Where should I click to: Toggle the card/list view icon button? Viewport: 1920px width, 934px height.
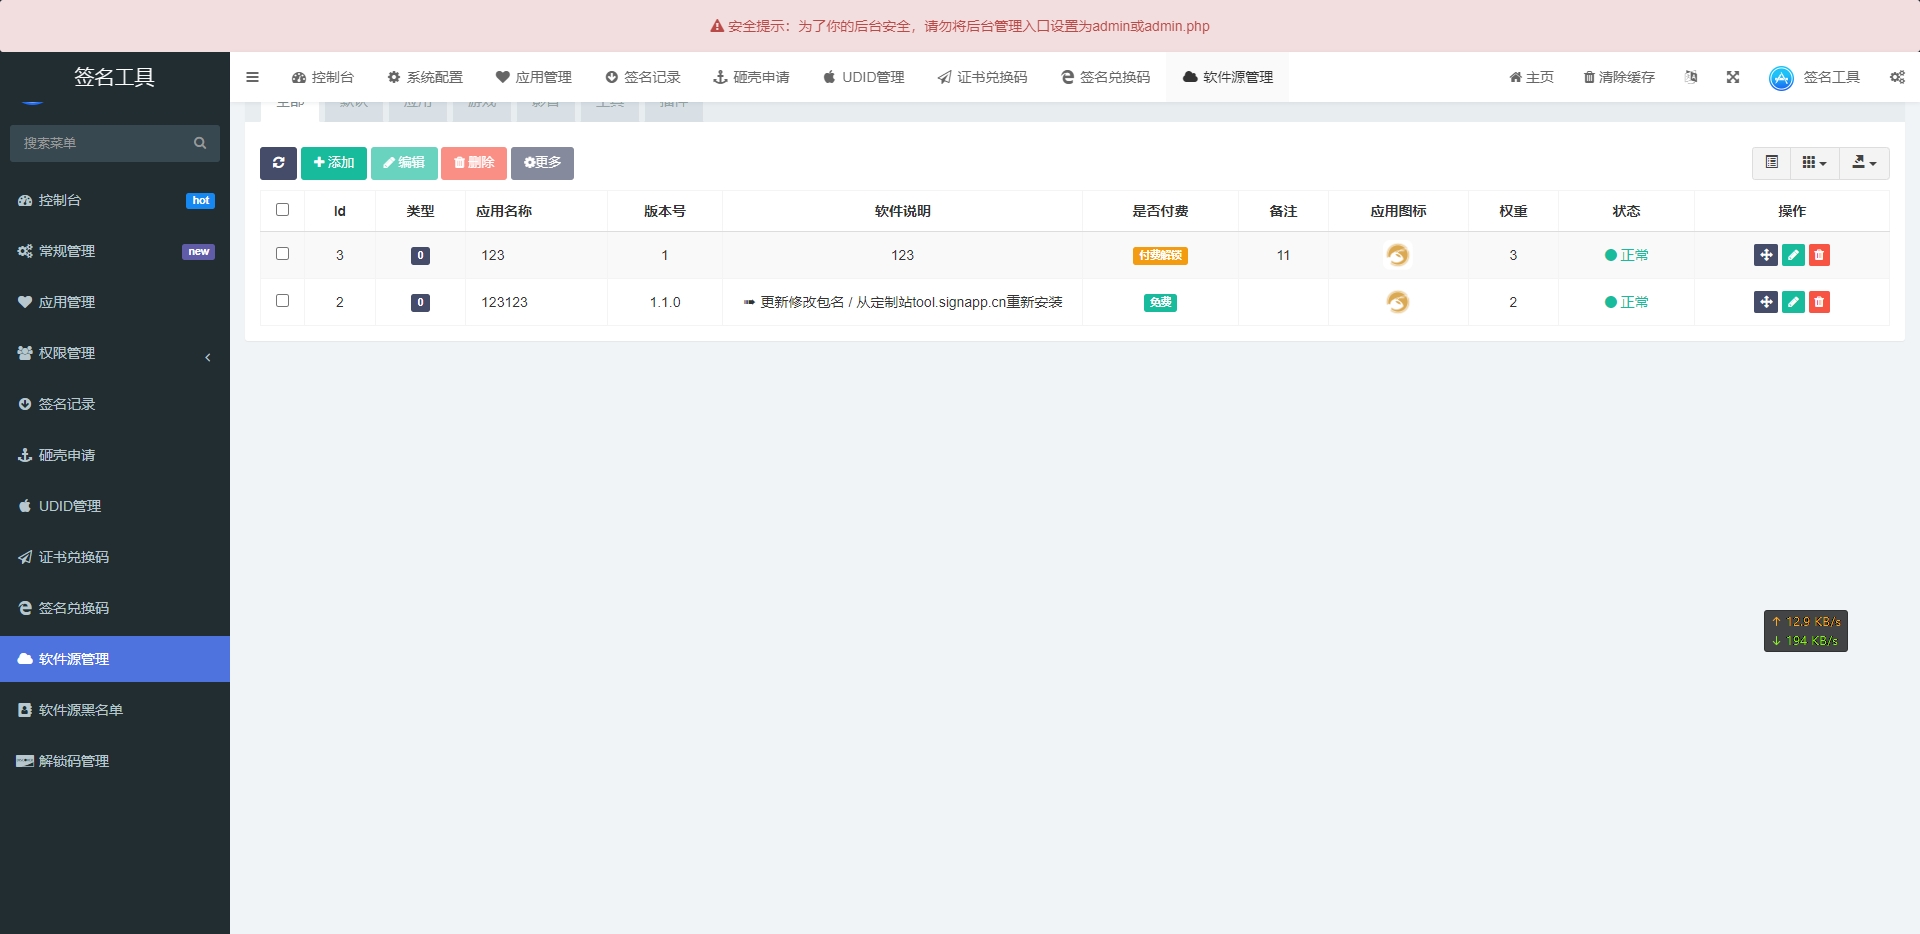(1771, 163)
